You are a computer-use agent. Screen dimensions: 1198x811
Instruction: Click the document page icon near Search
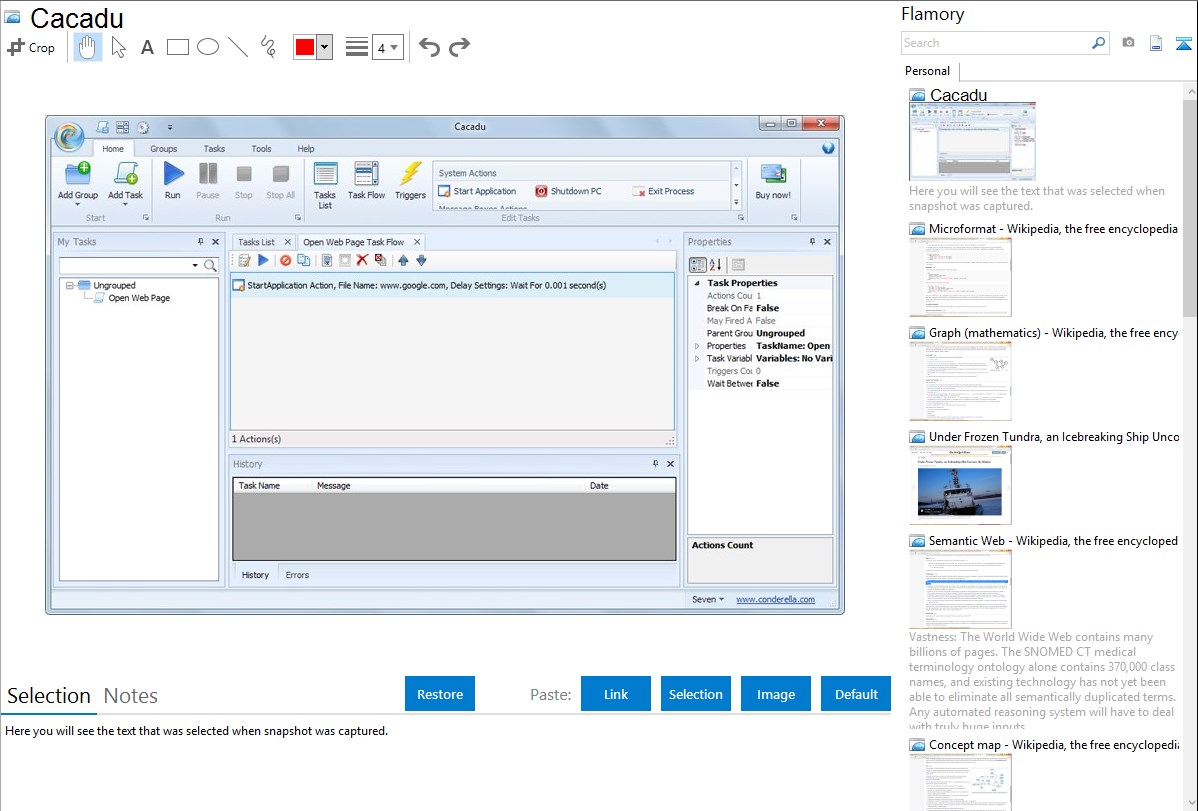(1156, 43)
